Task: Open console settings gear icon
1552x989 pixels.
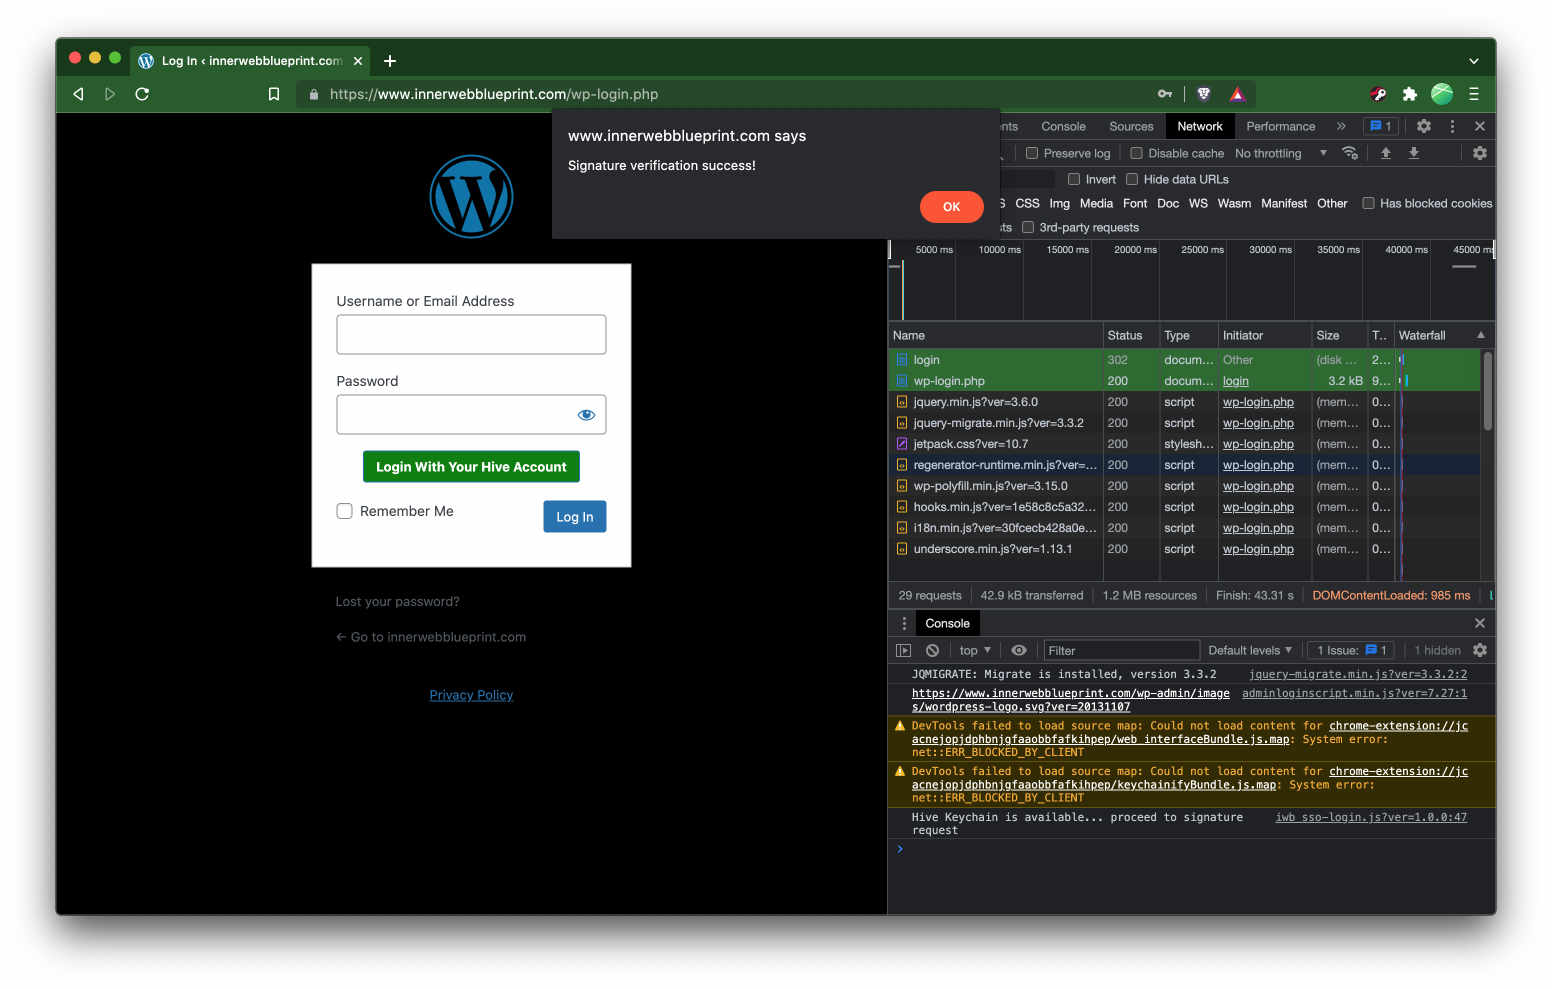Action: (x=1480, y=650)
